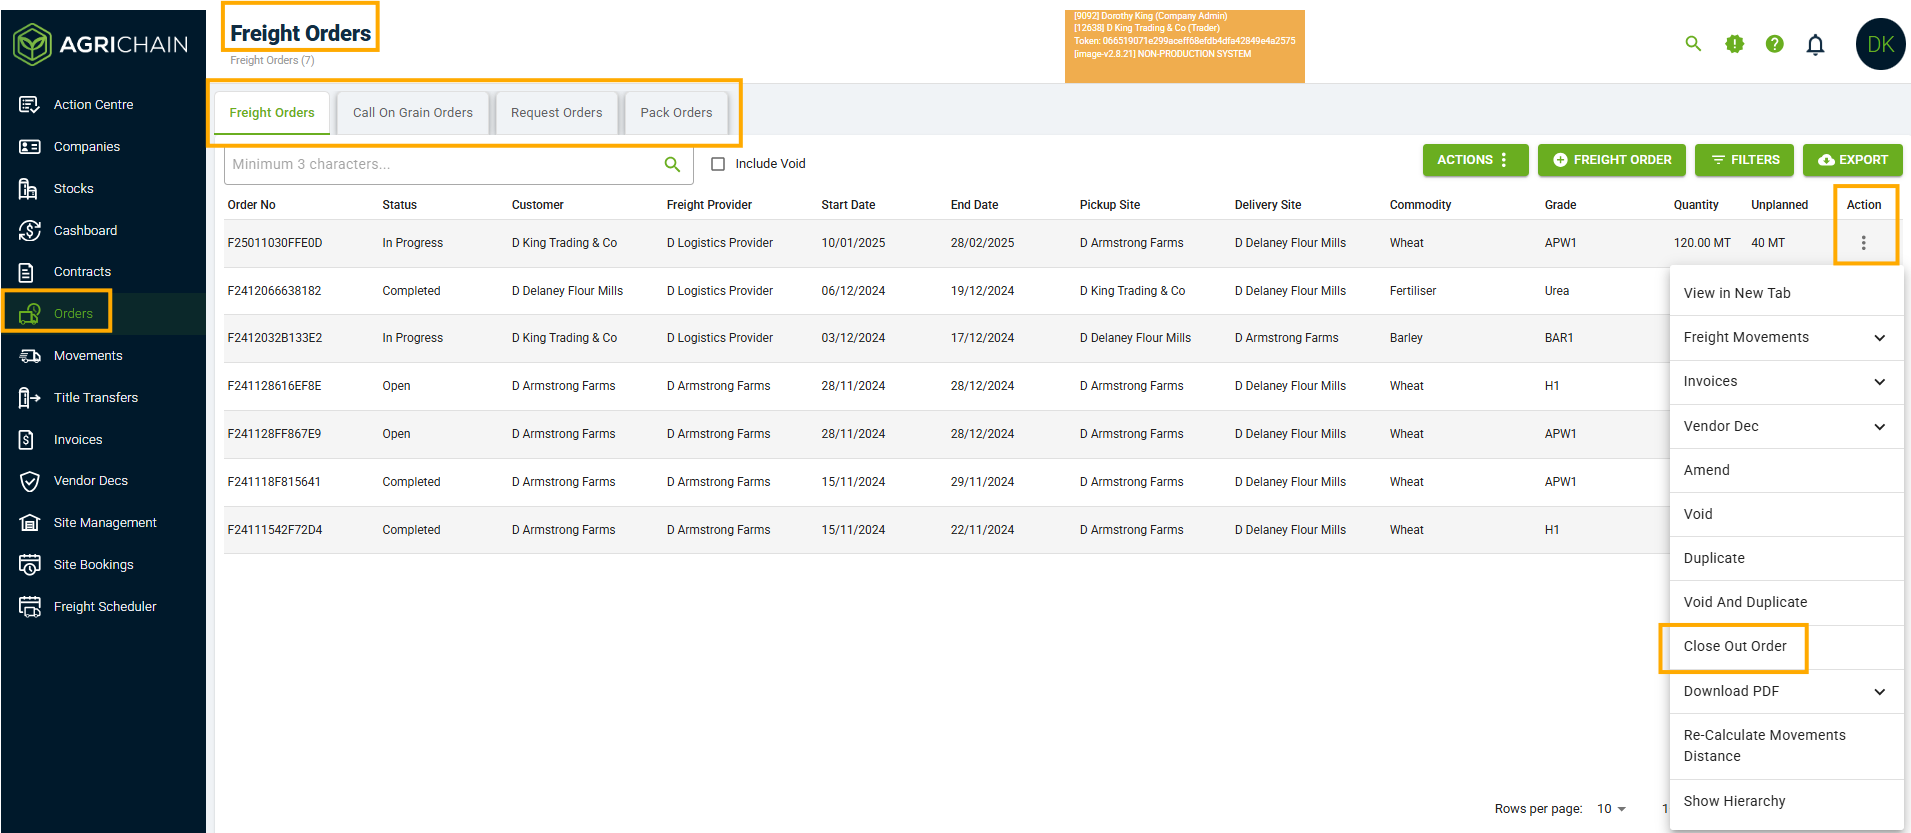The width and height of the screenshot is (1911, 833).
Task: Select Duplicate from action menu
Action: [1786, 558]
